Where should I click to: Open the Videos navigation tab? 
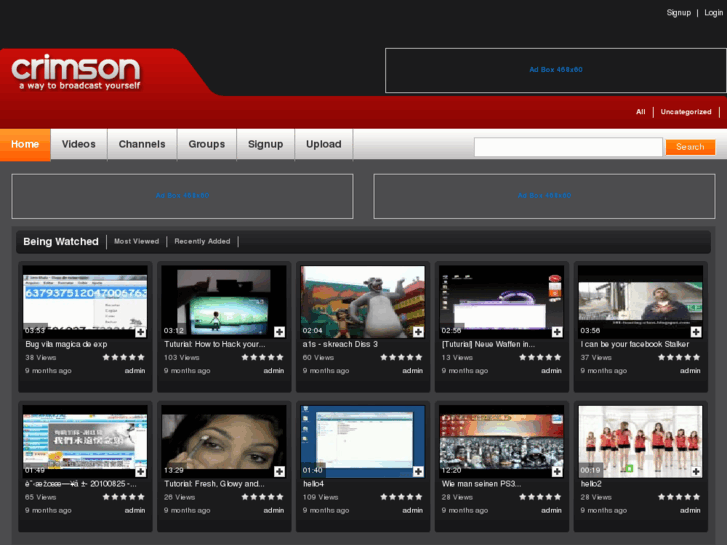[79, 144]
